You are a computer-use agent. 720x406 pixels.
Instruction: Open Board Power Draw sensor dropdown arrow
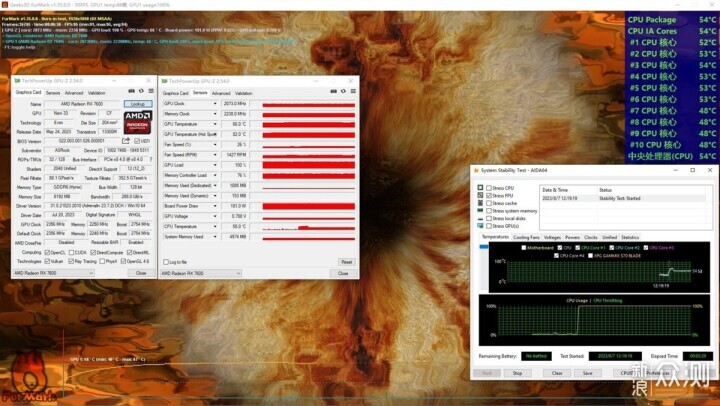pyautogui.click(x=215, y=206)
